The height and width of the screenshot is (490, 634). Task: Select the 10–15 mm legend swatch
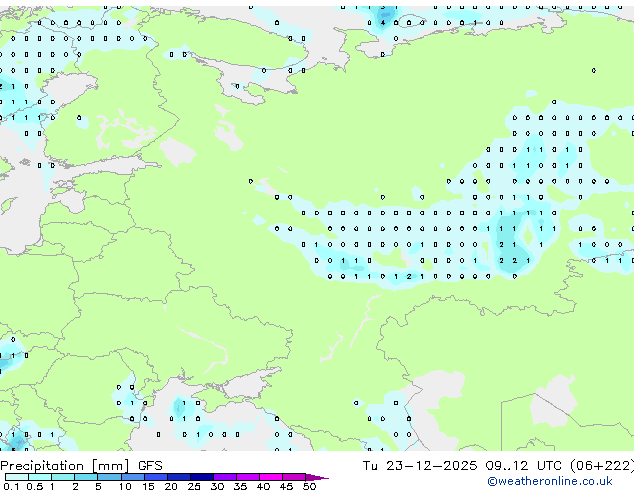click(133, 477)
